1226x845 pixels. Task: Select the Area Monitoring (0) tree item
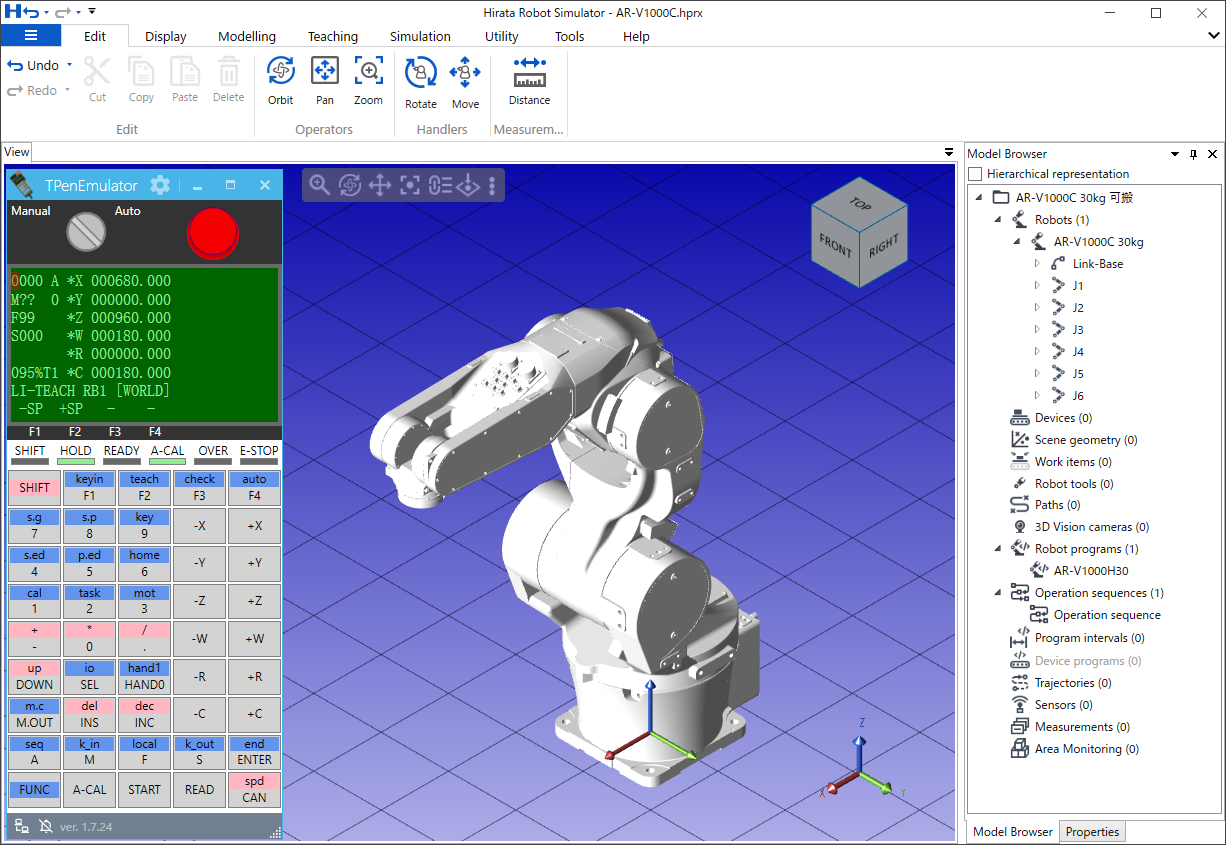pos(1086,749)
